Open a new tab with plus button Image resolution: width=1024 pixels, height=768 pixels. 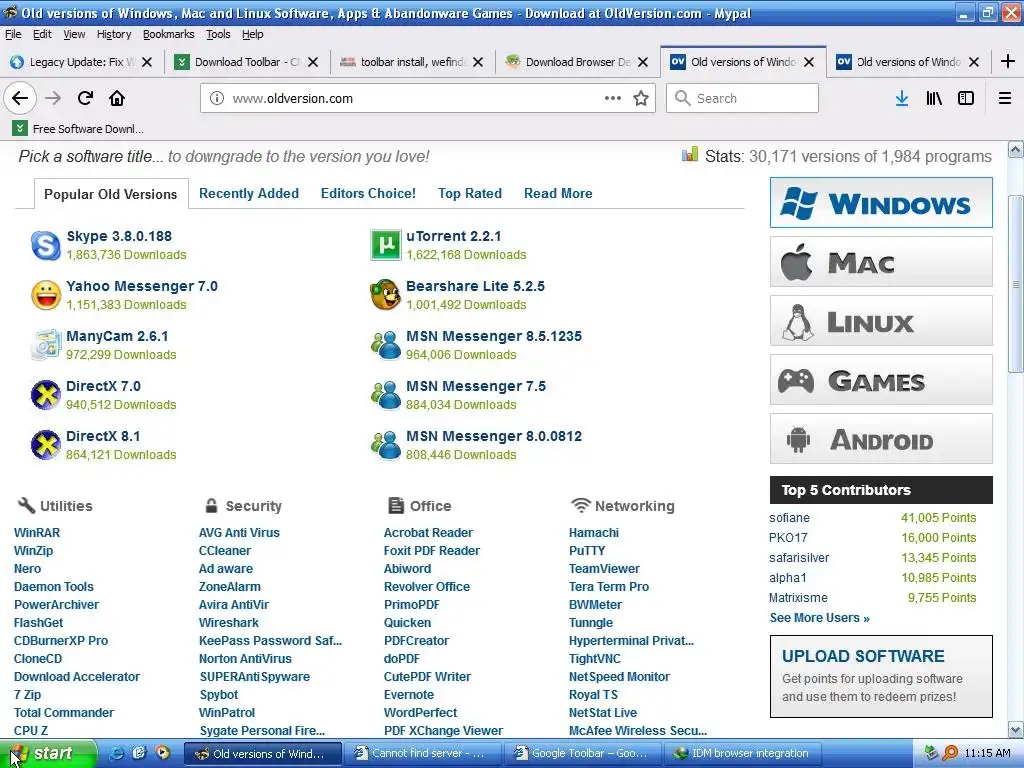click(x=1008, y=61)
